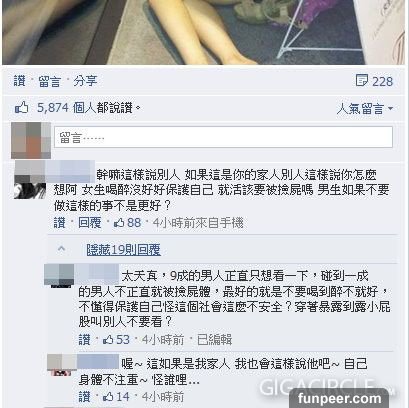Click the thumbs-up icon showing 53 likes

pos(108,340)
